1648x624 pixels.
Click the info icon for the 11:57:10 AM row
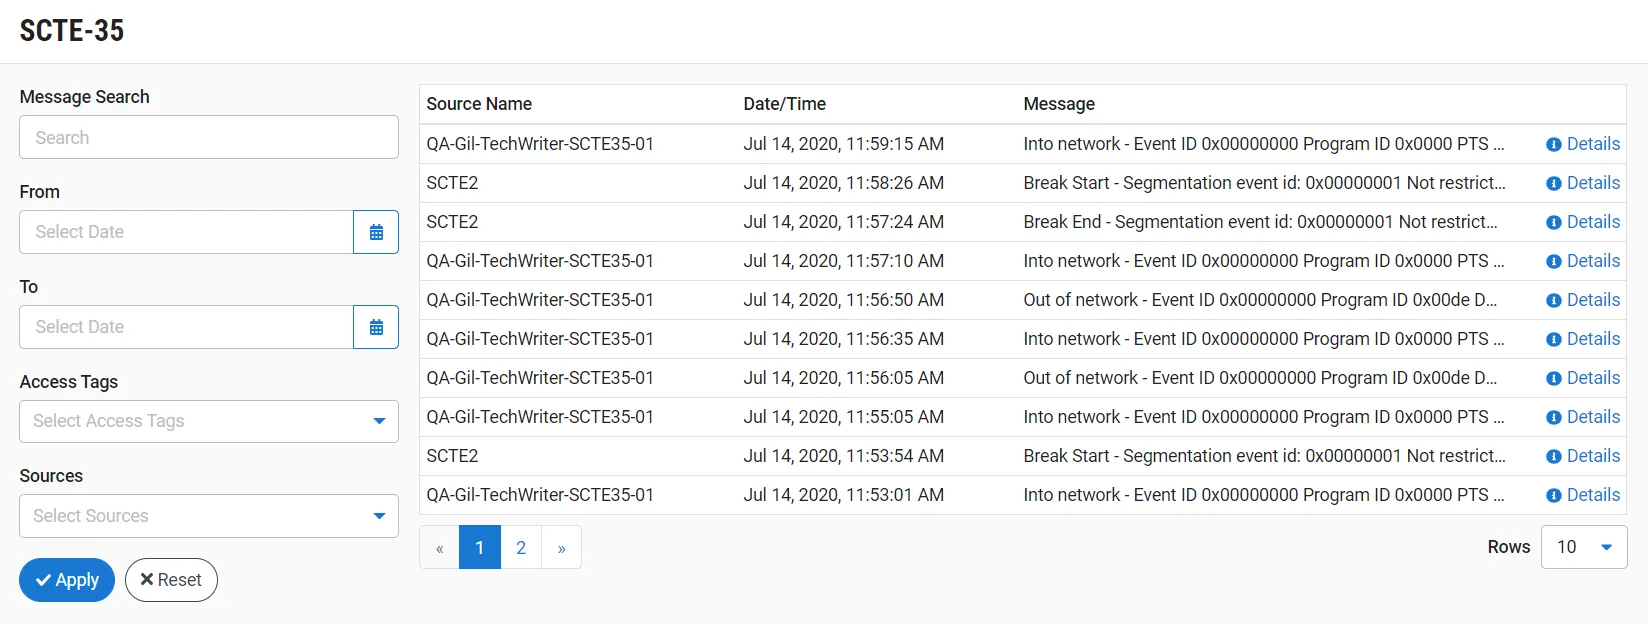(x=1553, y=261)
